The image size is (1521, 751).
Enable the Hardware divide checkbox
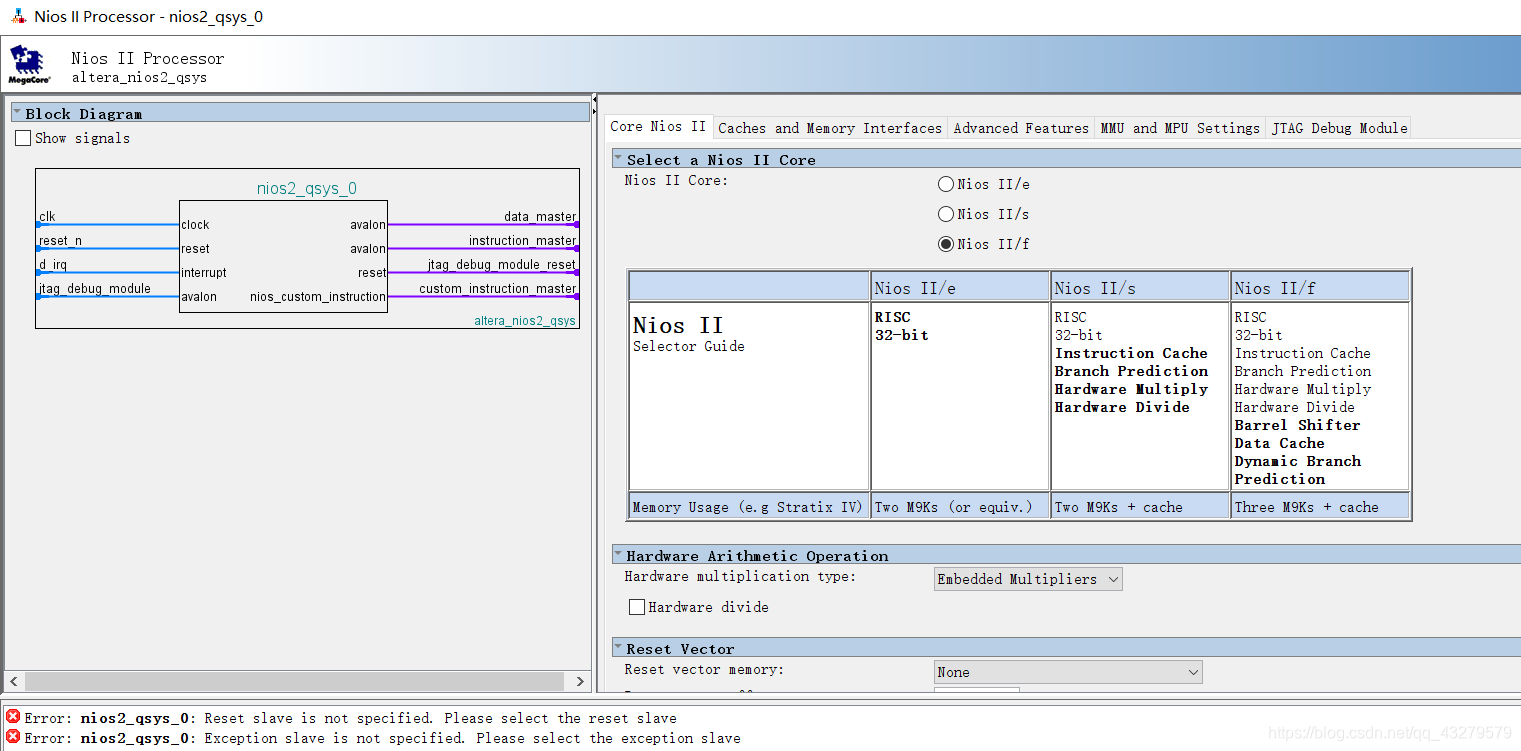coord(636,607)
